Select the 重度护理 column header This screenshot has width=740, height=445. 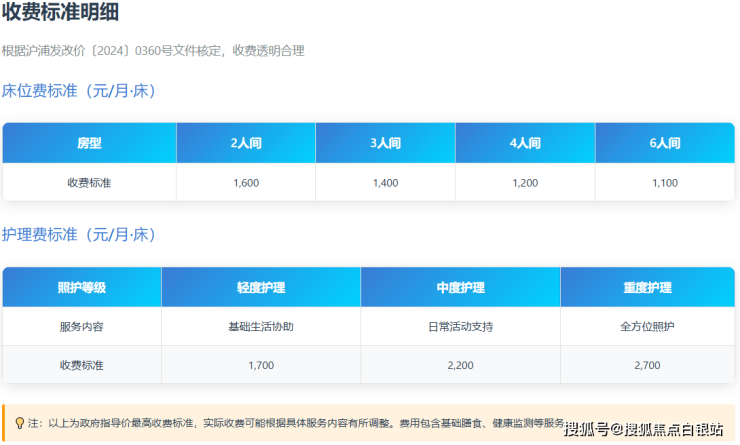(647, 288)
